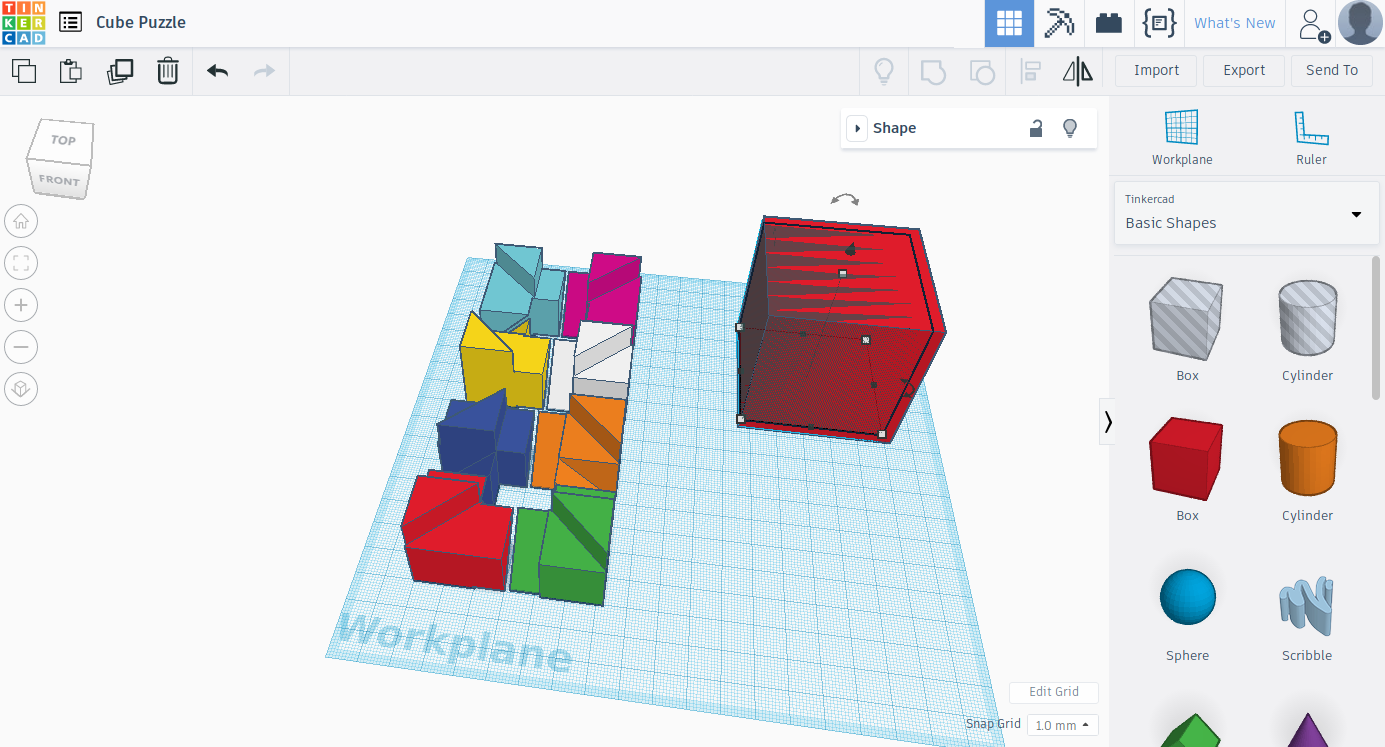This screenshot has width=1385, height=747.
Task: Click the Import button
Action: (x=1156, y=70)
